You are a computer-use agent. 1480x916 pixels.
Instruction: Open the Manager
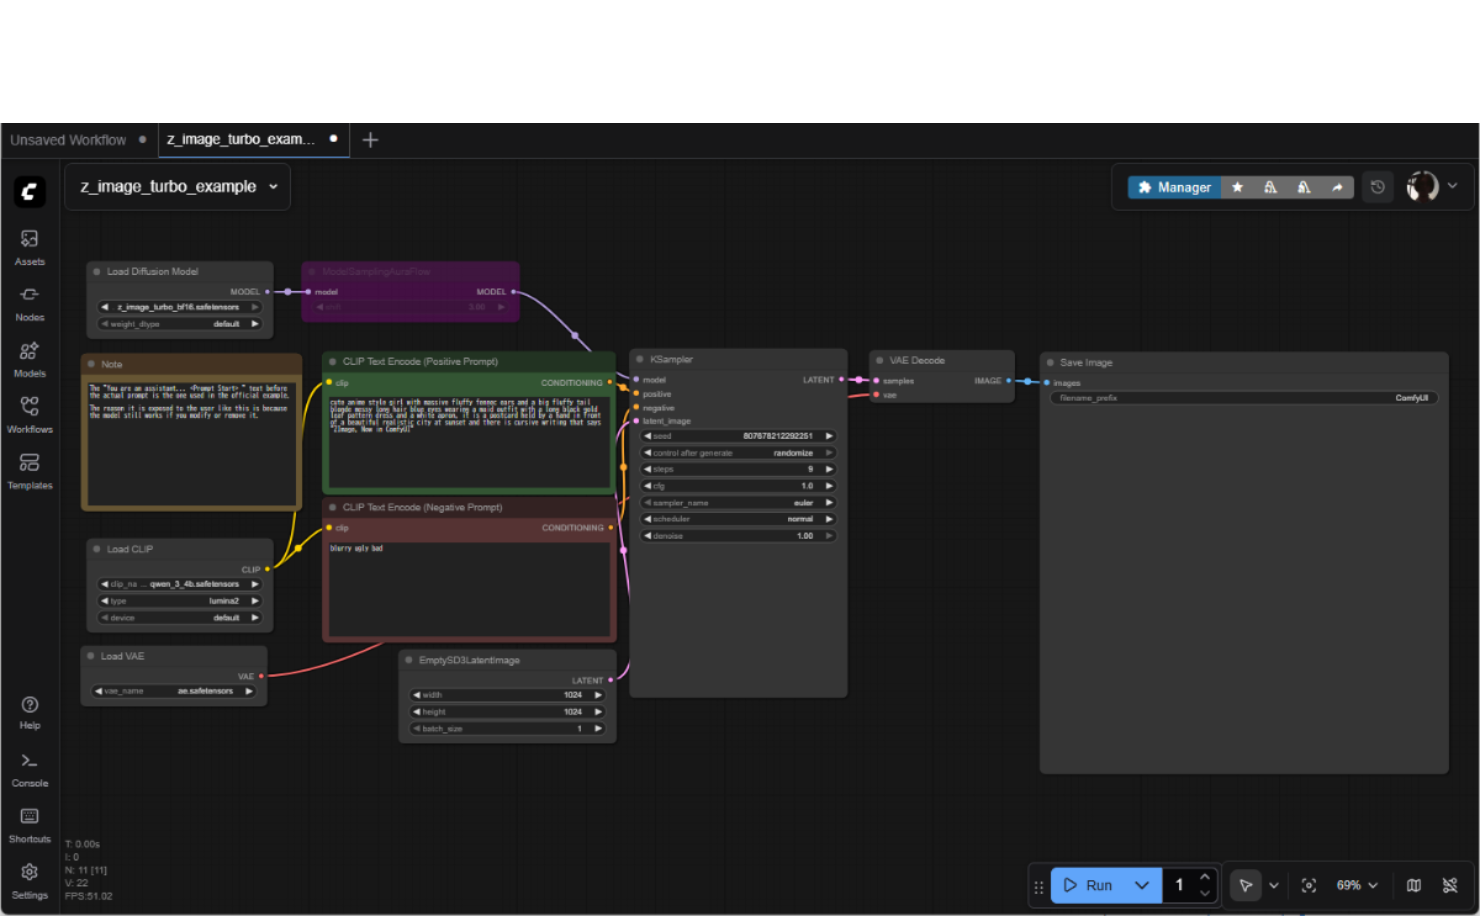(1174, 187)
